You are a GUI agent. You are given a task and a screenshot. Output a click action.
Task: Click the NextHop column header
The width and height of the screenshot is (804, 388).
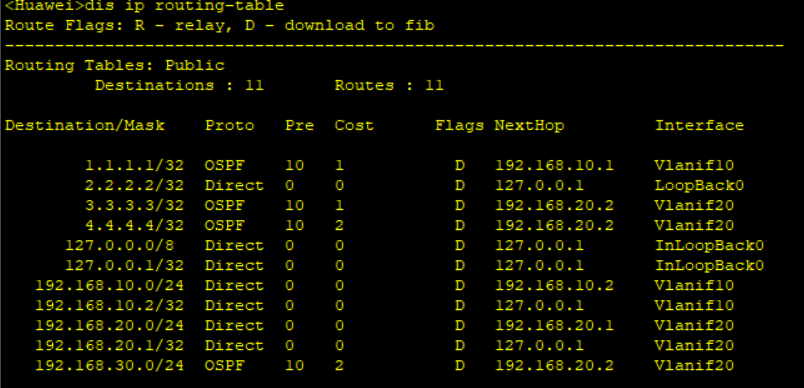click(x=529, y=126)
